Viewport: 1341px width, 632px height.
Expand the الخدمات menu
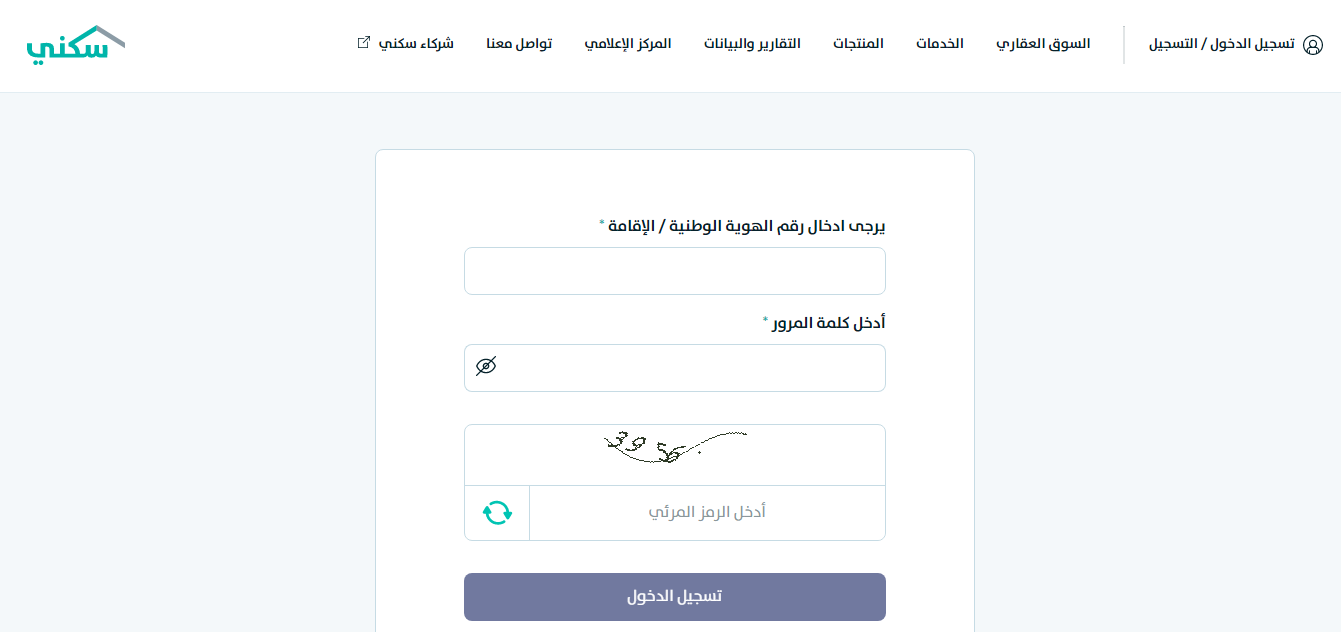click(x=940, y=44)
